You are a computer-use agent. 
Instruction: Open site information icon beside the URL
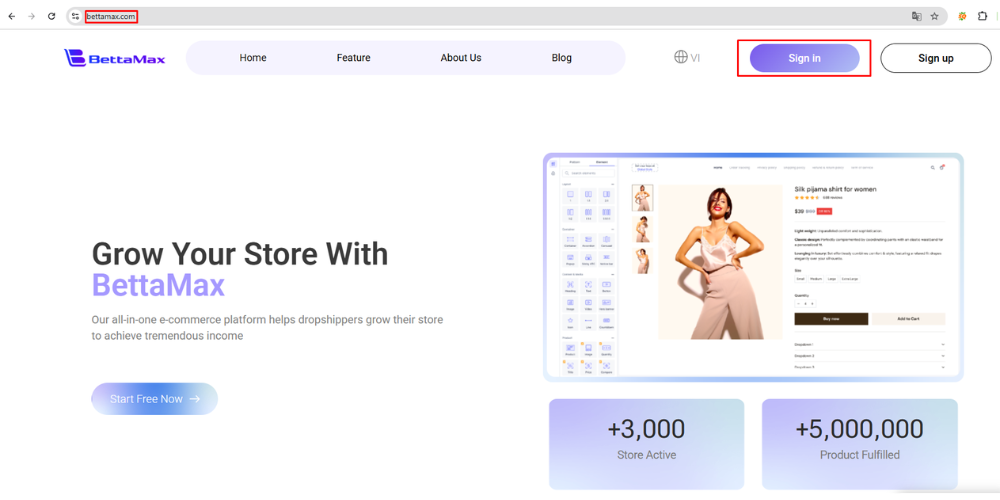click(75, 17)
